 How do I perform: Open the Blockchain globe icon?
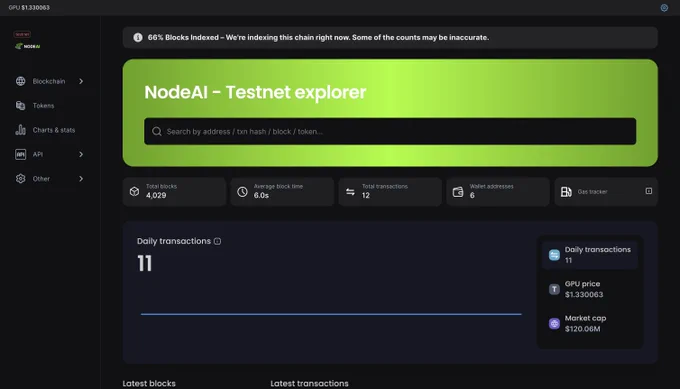[x=20, y=81]
